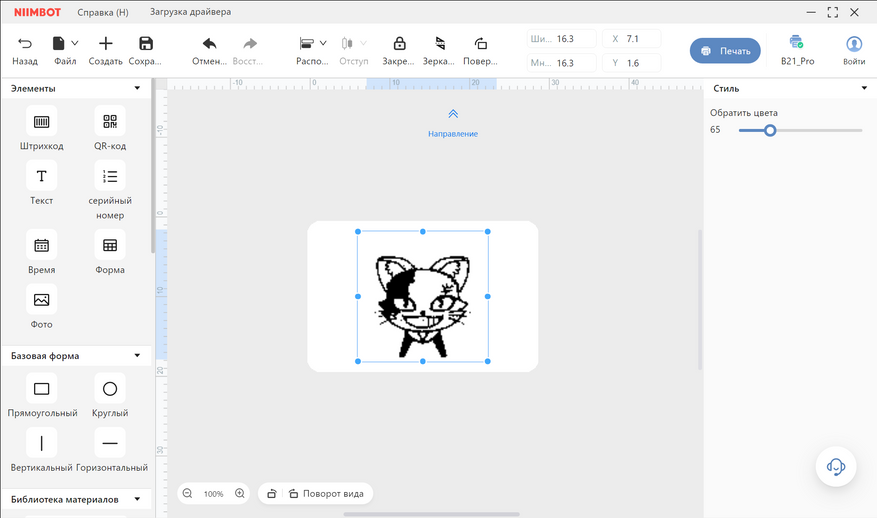The height and width of the screenshot is (518, 877).
Task: Expand Библиотека материалов section
Action: [137, 499]
